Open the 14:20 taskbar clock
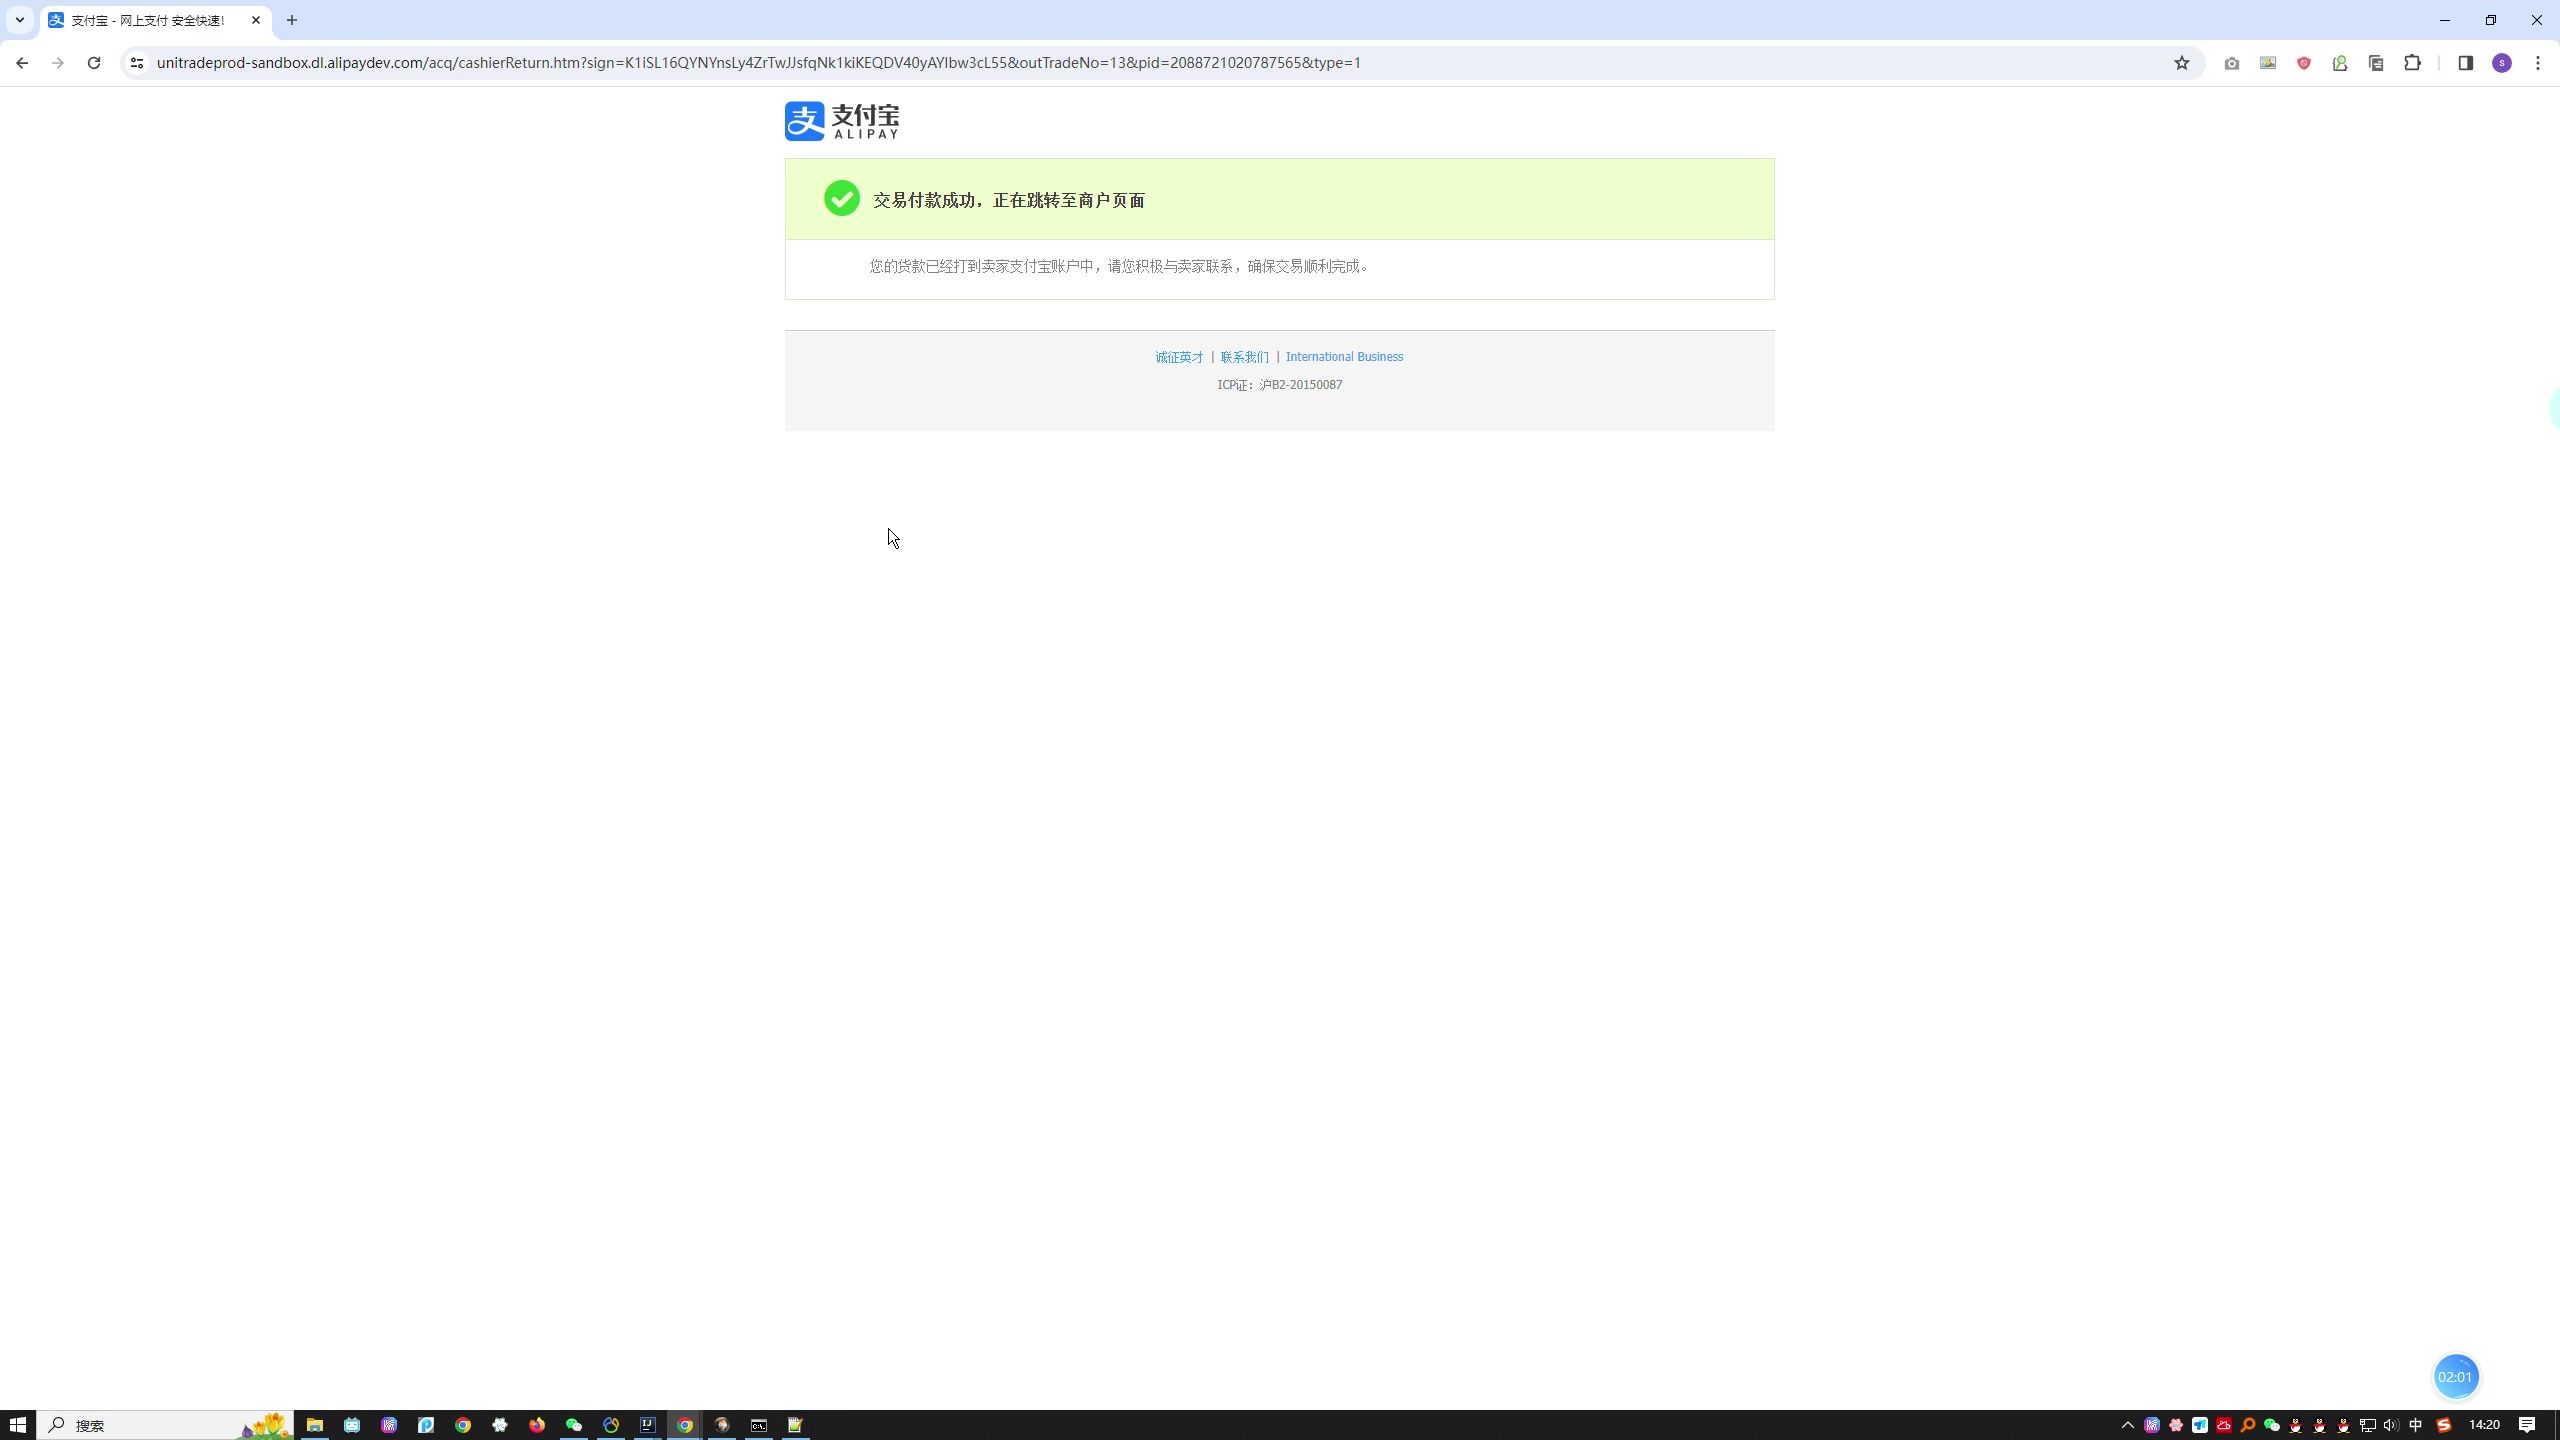Viewport: 2560px width, 1440px height. (2484, 1425)
